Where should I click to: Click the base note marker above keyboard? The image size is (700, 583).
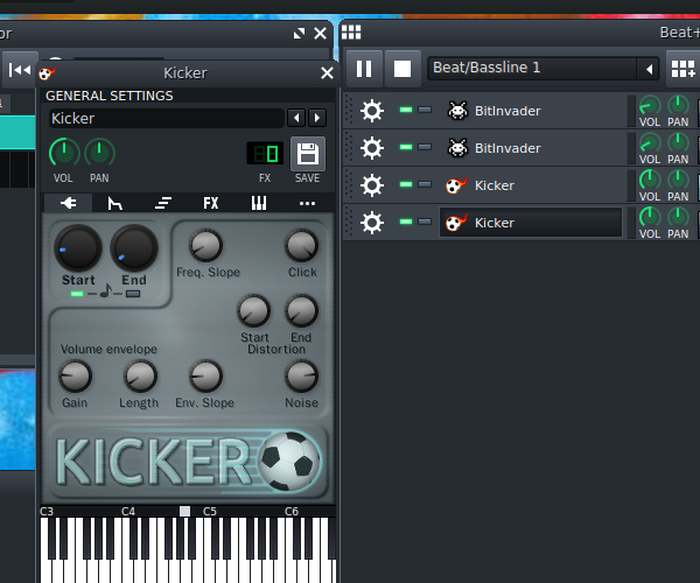[x=184, y=511]
